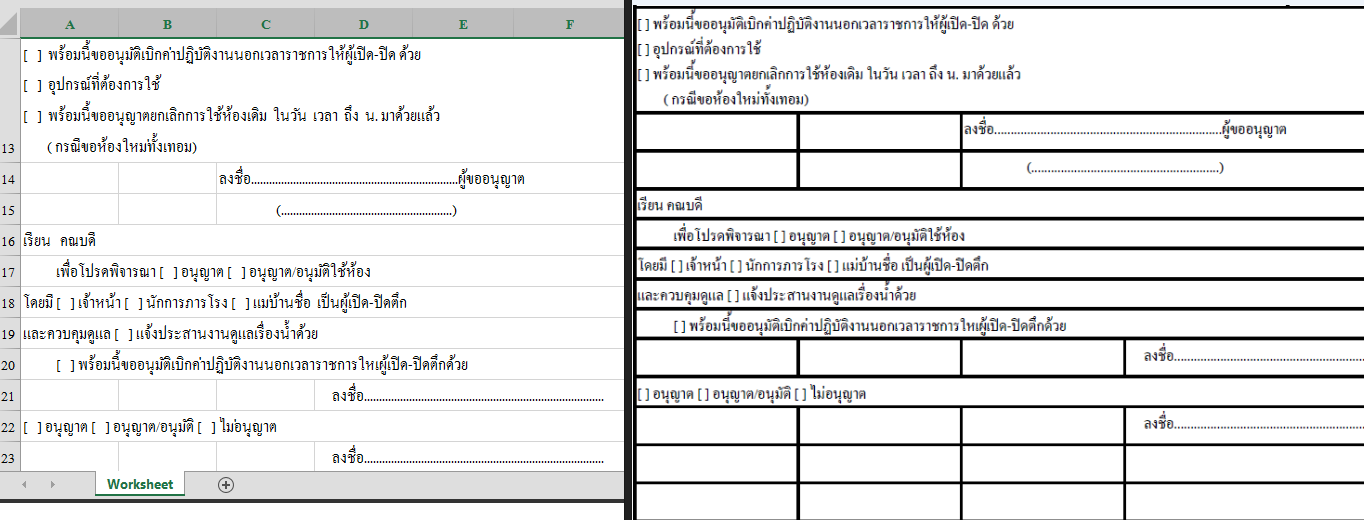Click 'อุปกรณ์ที่ต้องการใช้' in the right preview pane
This screenshot has height=520, width=1364.
pyautogui.click(x=707, y=49)
